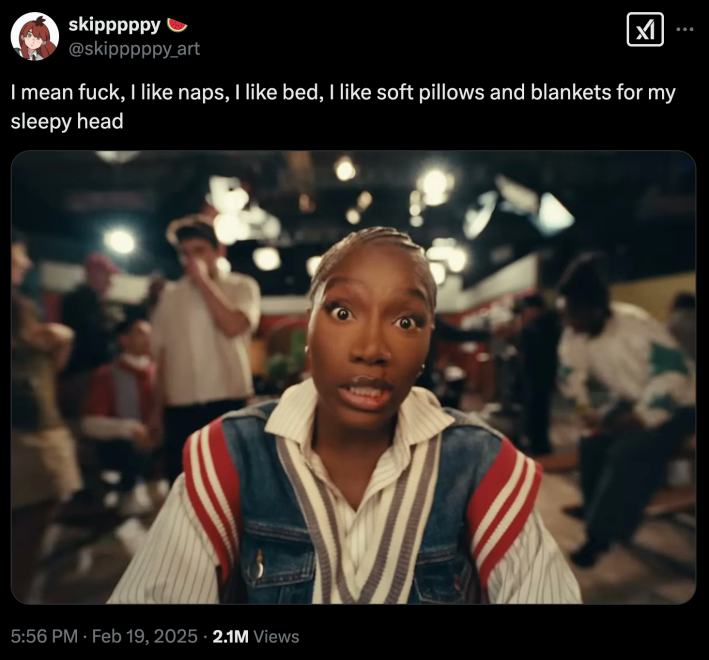Click the watermelon emoji beside the username
Screen dimensions: 709x660
coord(177,25)
